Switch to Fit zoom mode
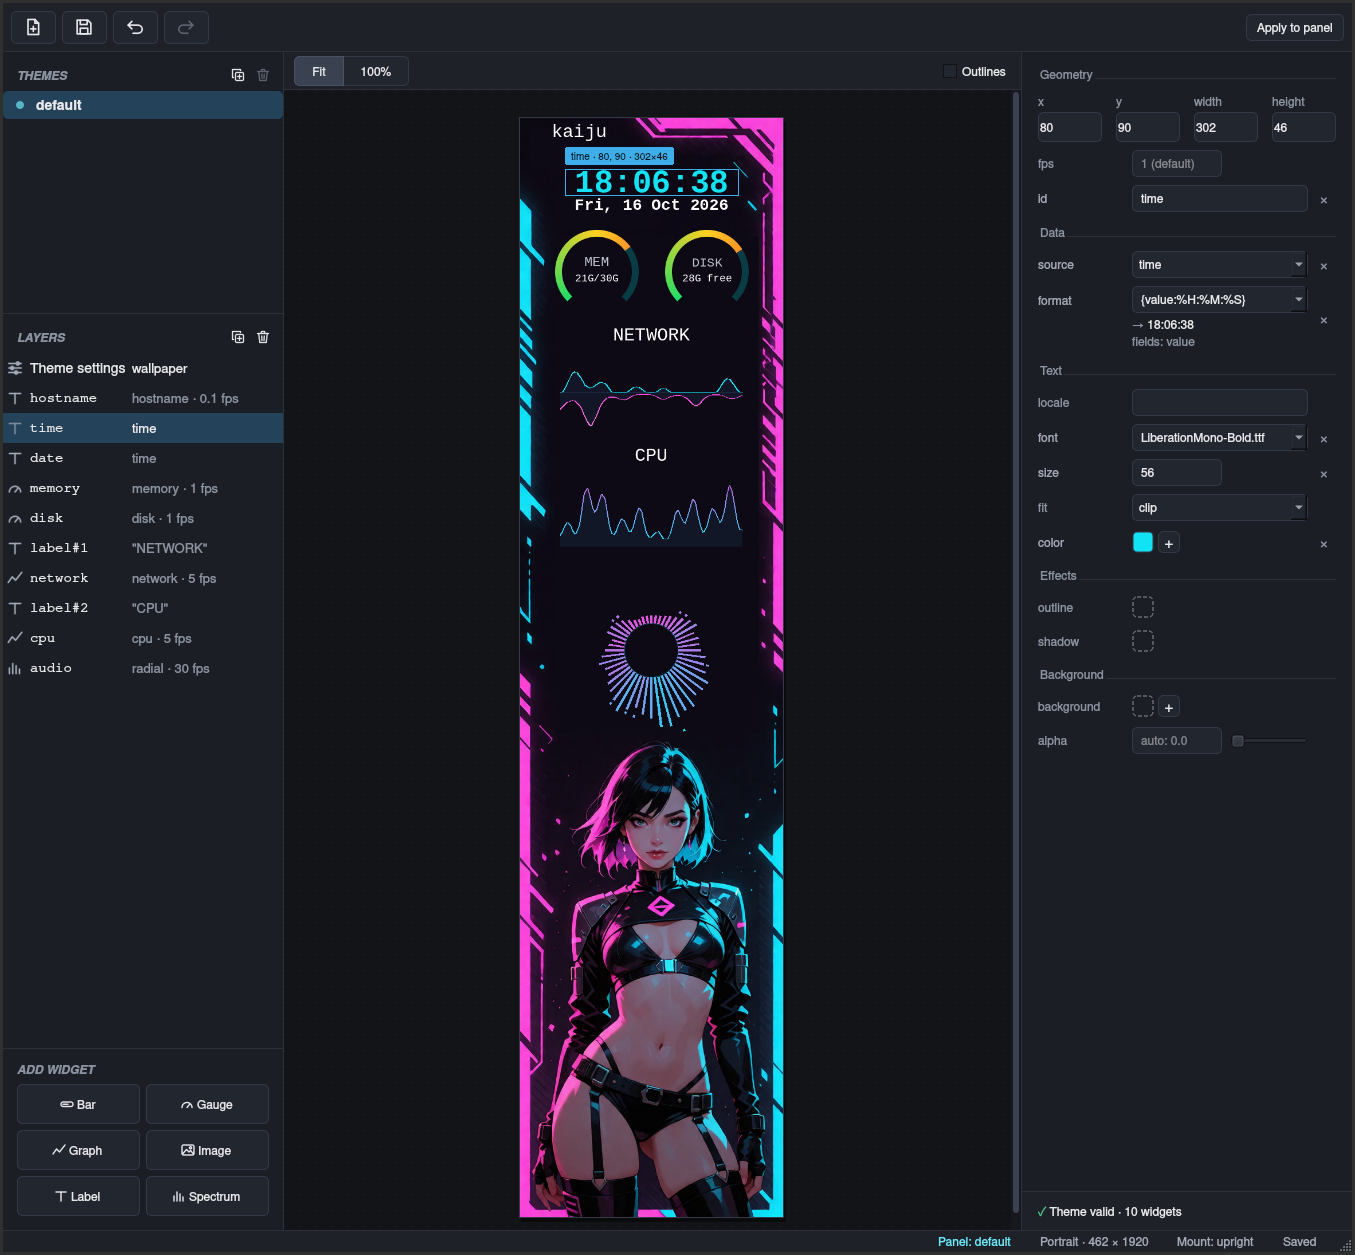The width and height of the screenshot is (1355, 1255). tap(319, 71)
